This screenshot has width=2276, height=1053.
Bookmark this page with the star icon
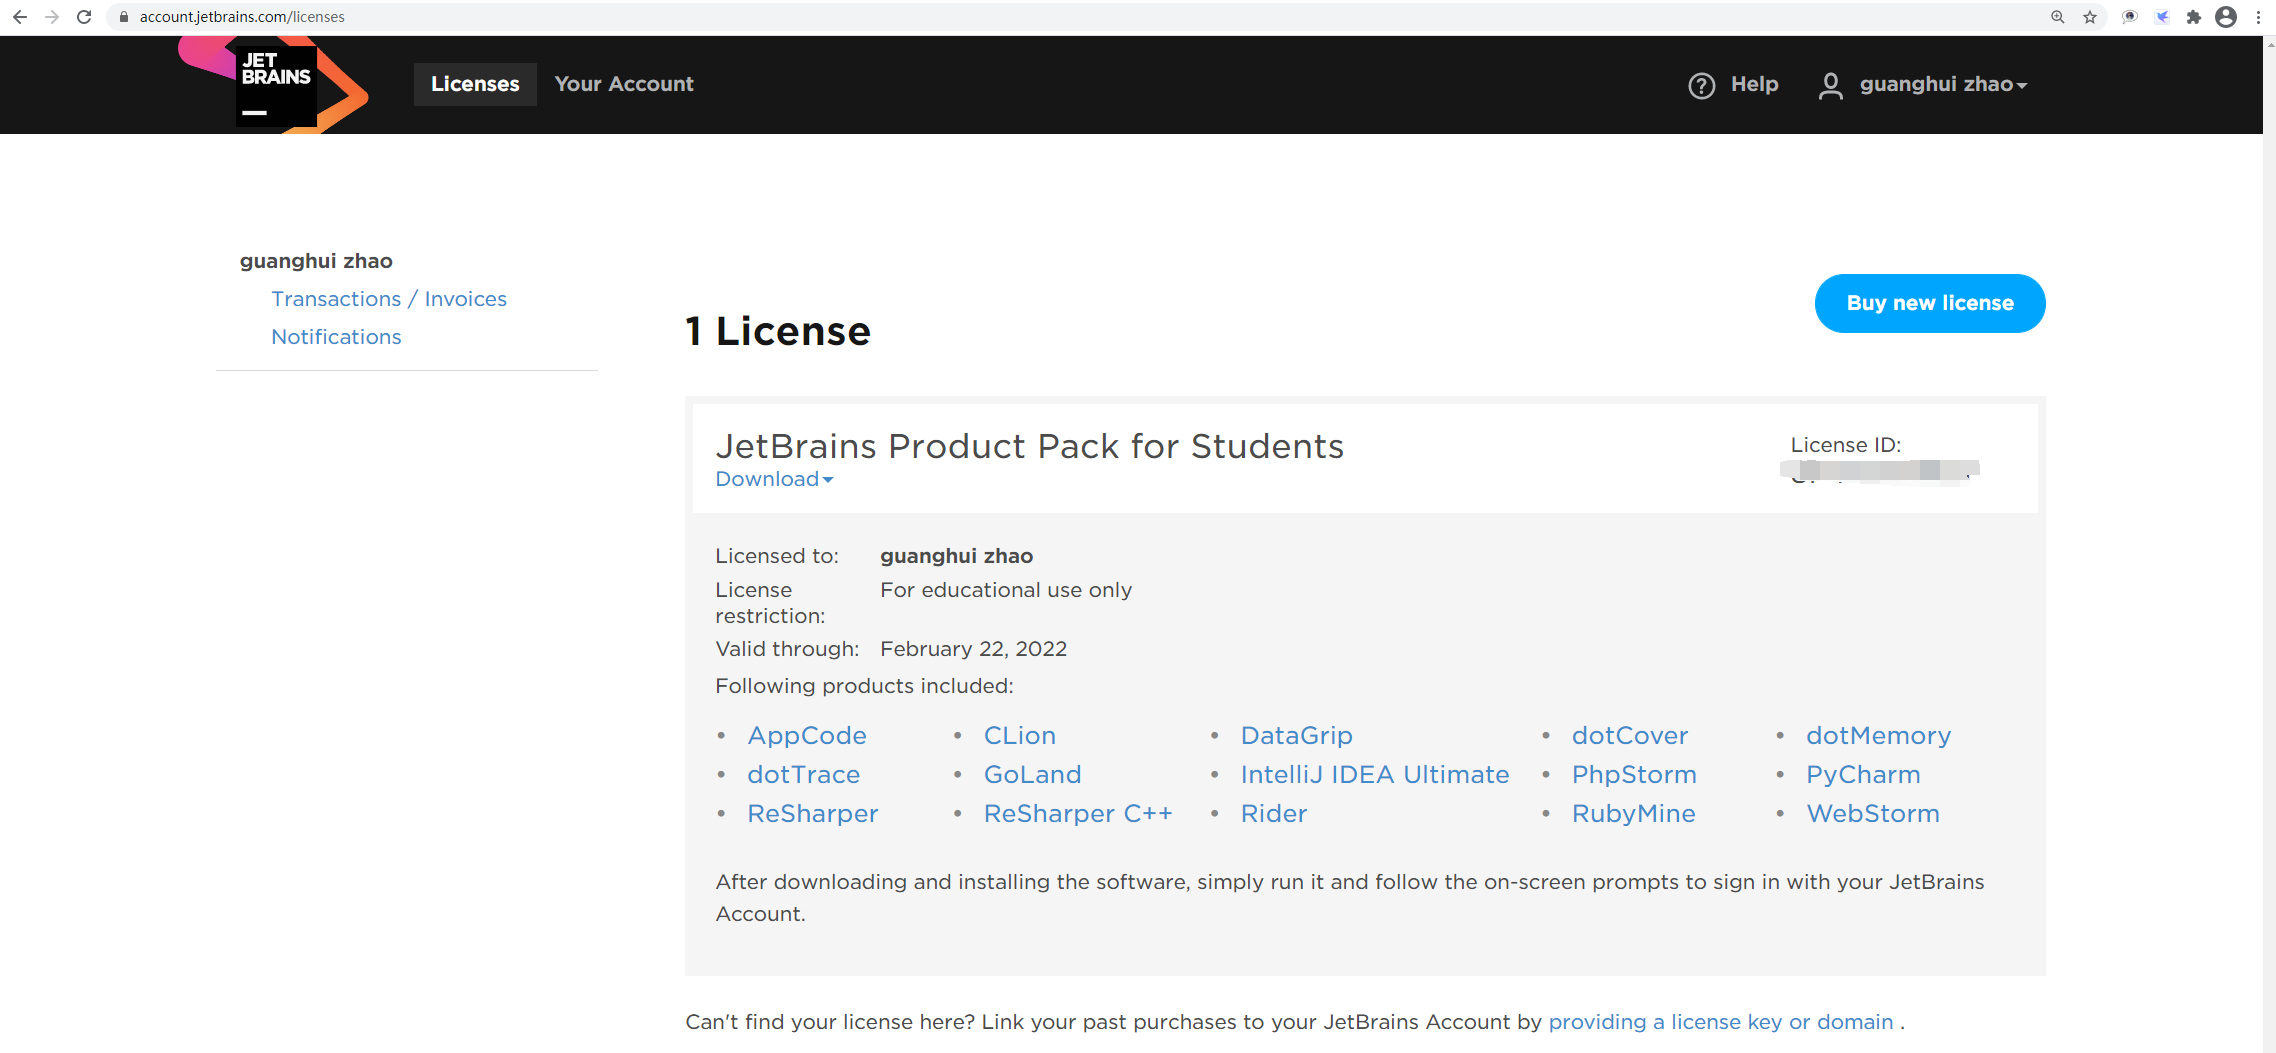(2090, 17)
